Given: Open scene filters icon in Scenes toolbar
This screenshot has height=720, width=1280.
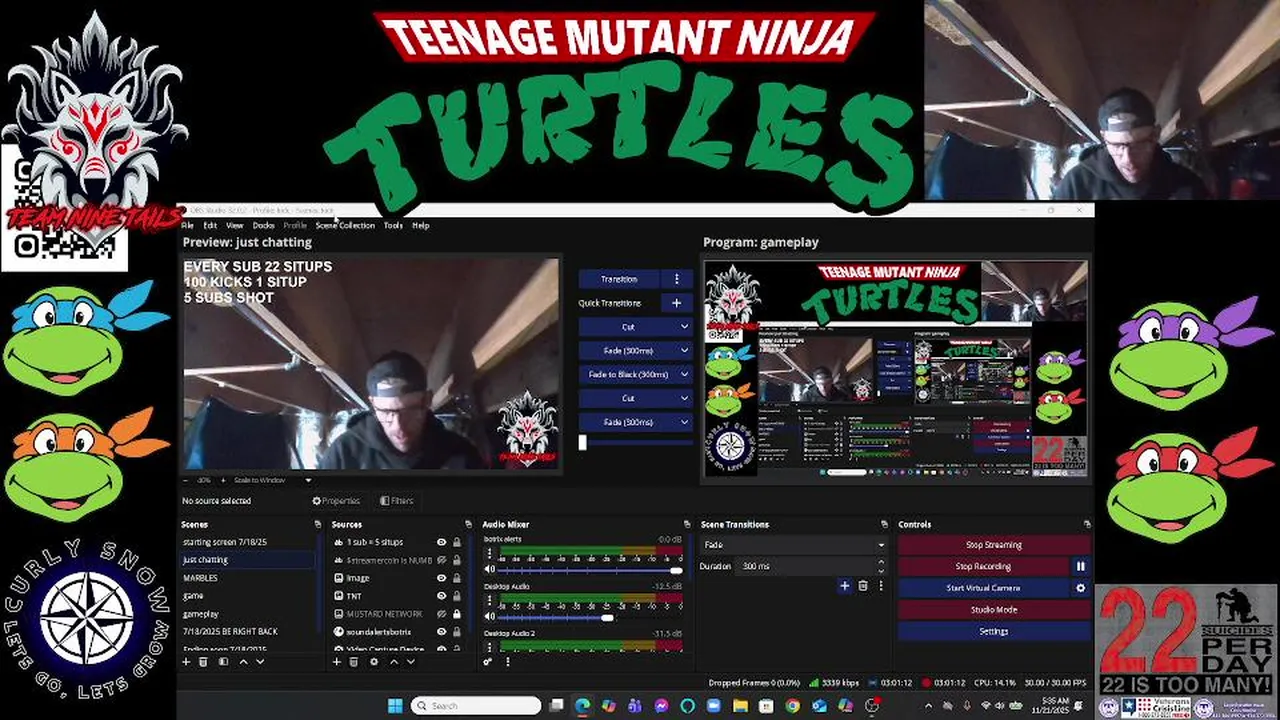Looking at the screenshot, I should 223,662.
